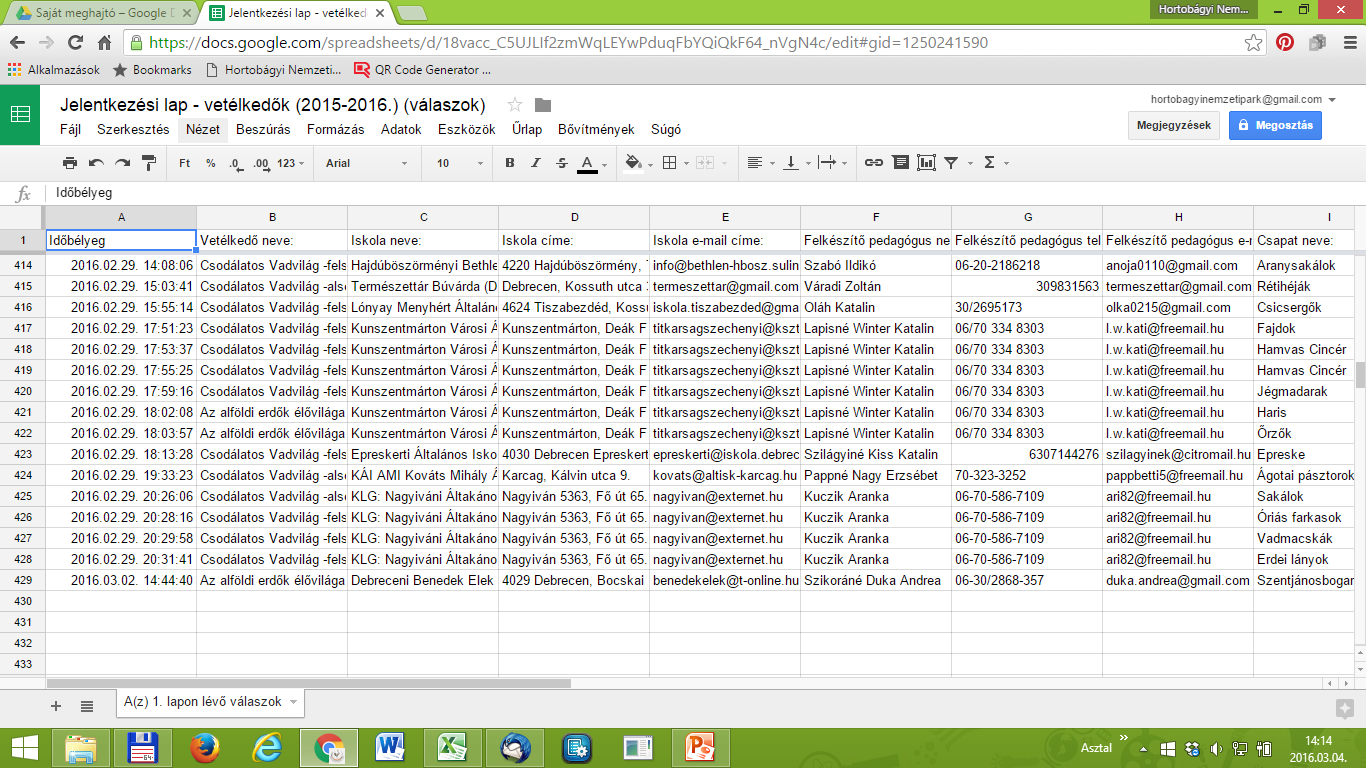Click the Explore icon at bottom right
Screen dimensions: 1366x768
point(1344,708)
